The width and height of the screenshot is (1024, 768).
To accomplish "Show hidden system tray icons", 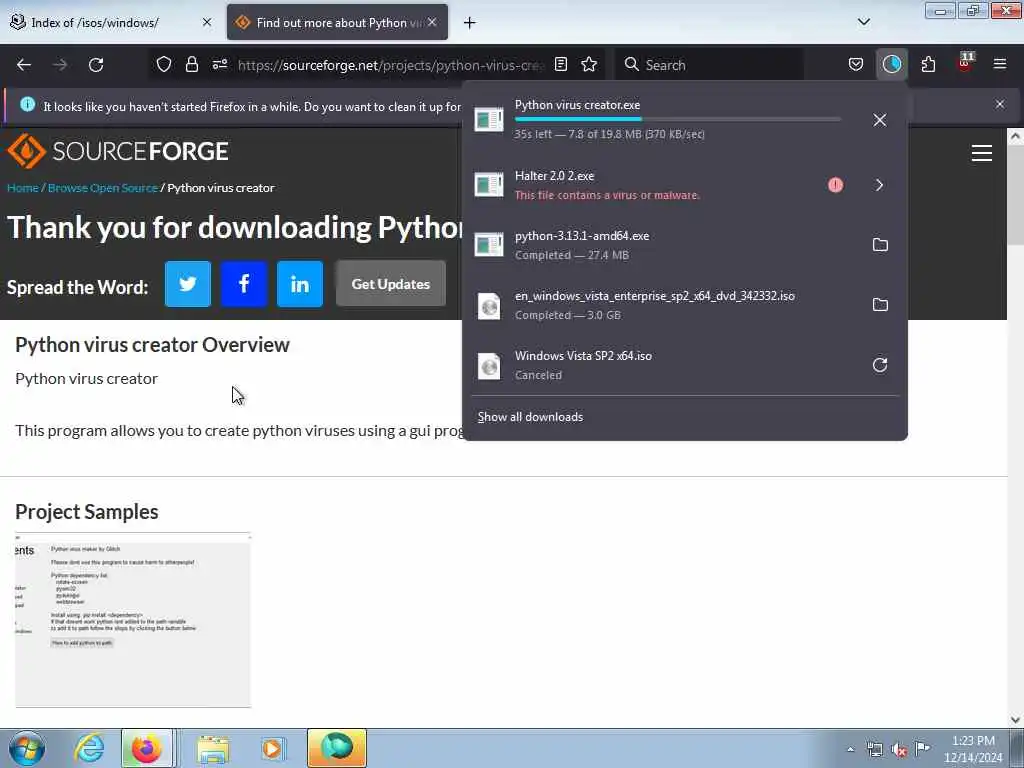I will click(x=850, y=749).
